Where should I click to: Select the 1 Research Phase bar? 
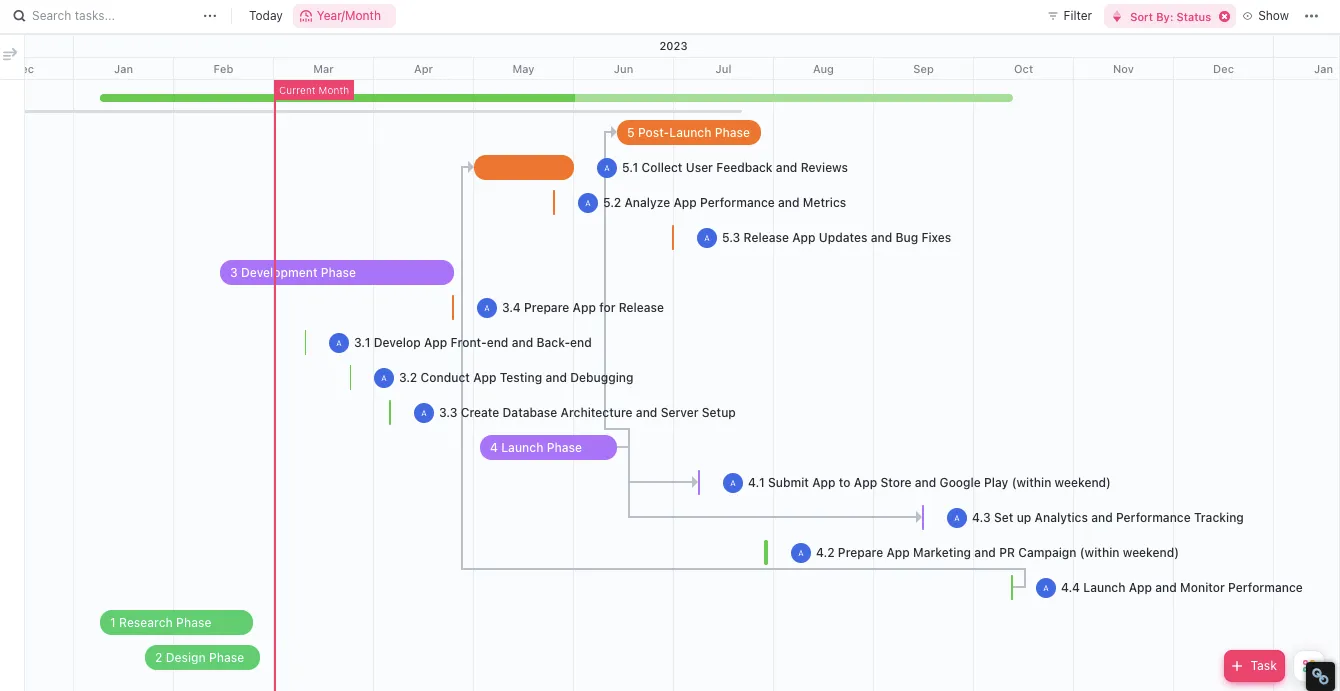(176, 623)
